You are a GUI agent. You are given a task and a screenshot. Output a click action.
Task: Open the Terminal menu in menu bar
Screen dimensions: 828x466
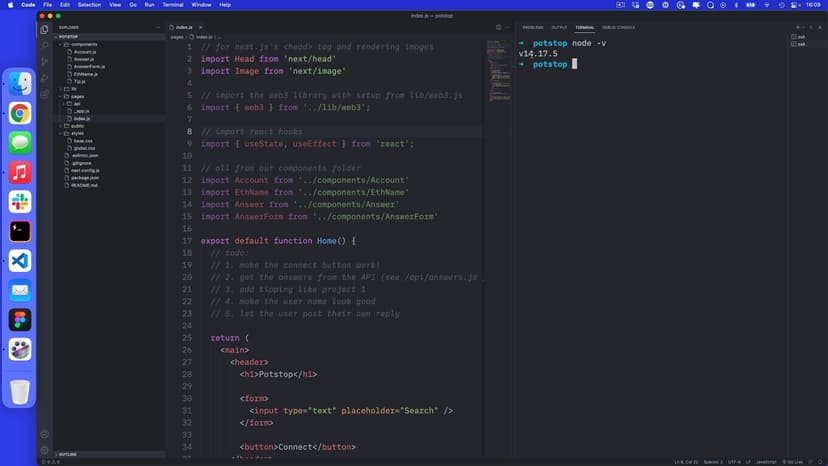[173, 5]
